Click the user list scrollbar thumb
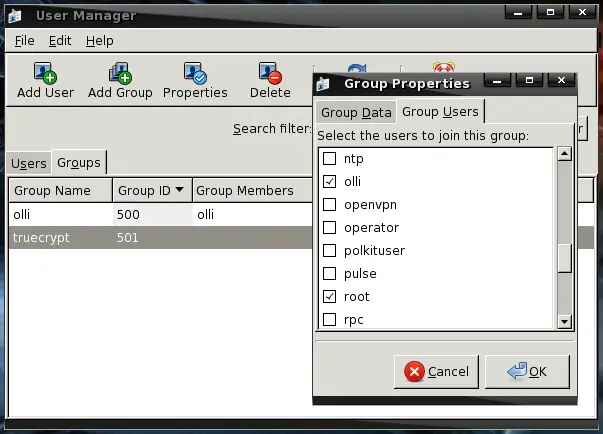 tap(565, 258)
